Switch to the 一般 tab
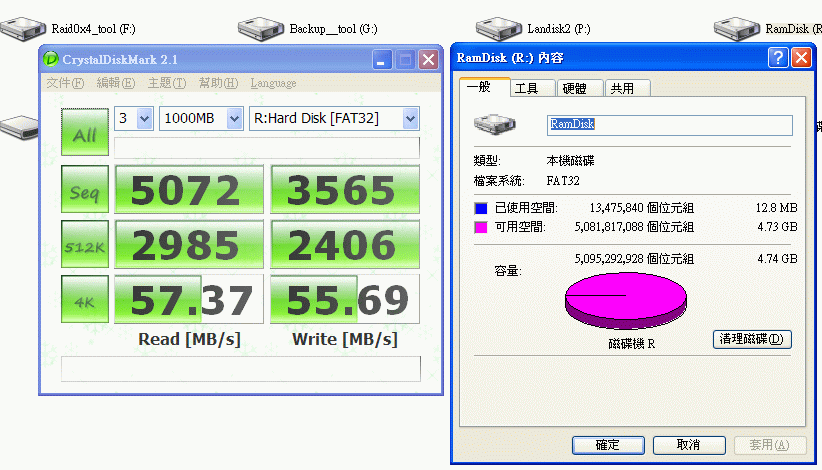 [484, 87]
